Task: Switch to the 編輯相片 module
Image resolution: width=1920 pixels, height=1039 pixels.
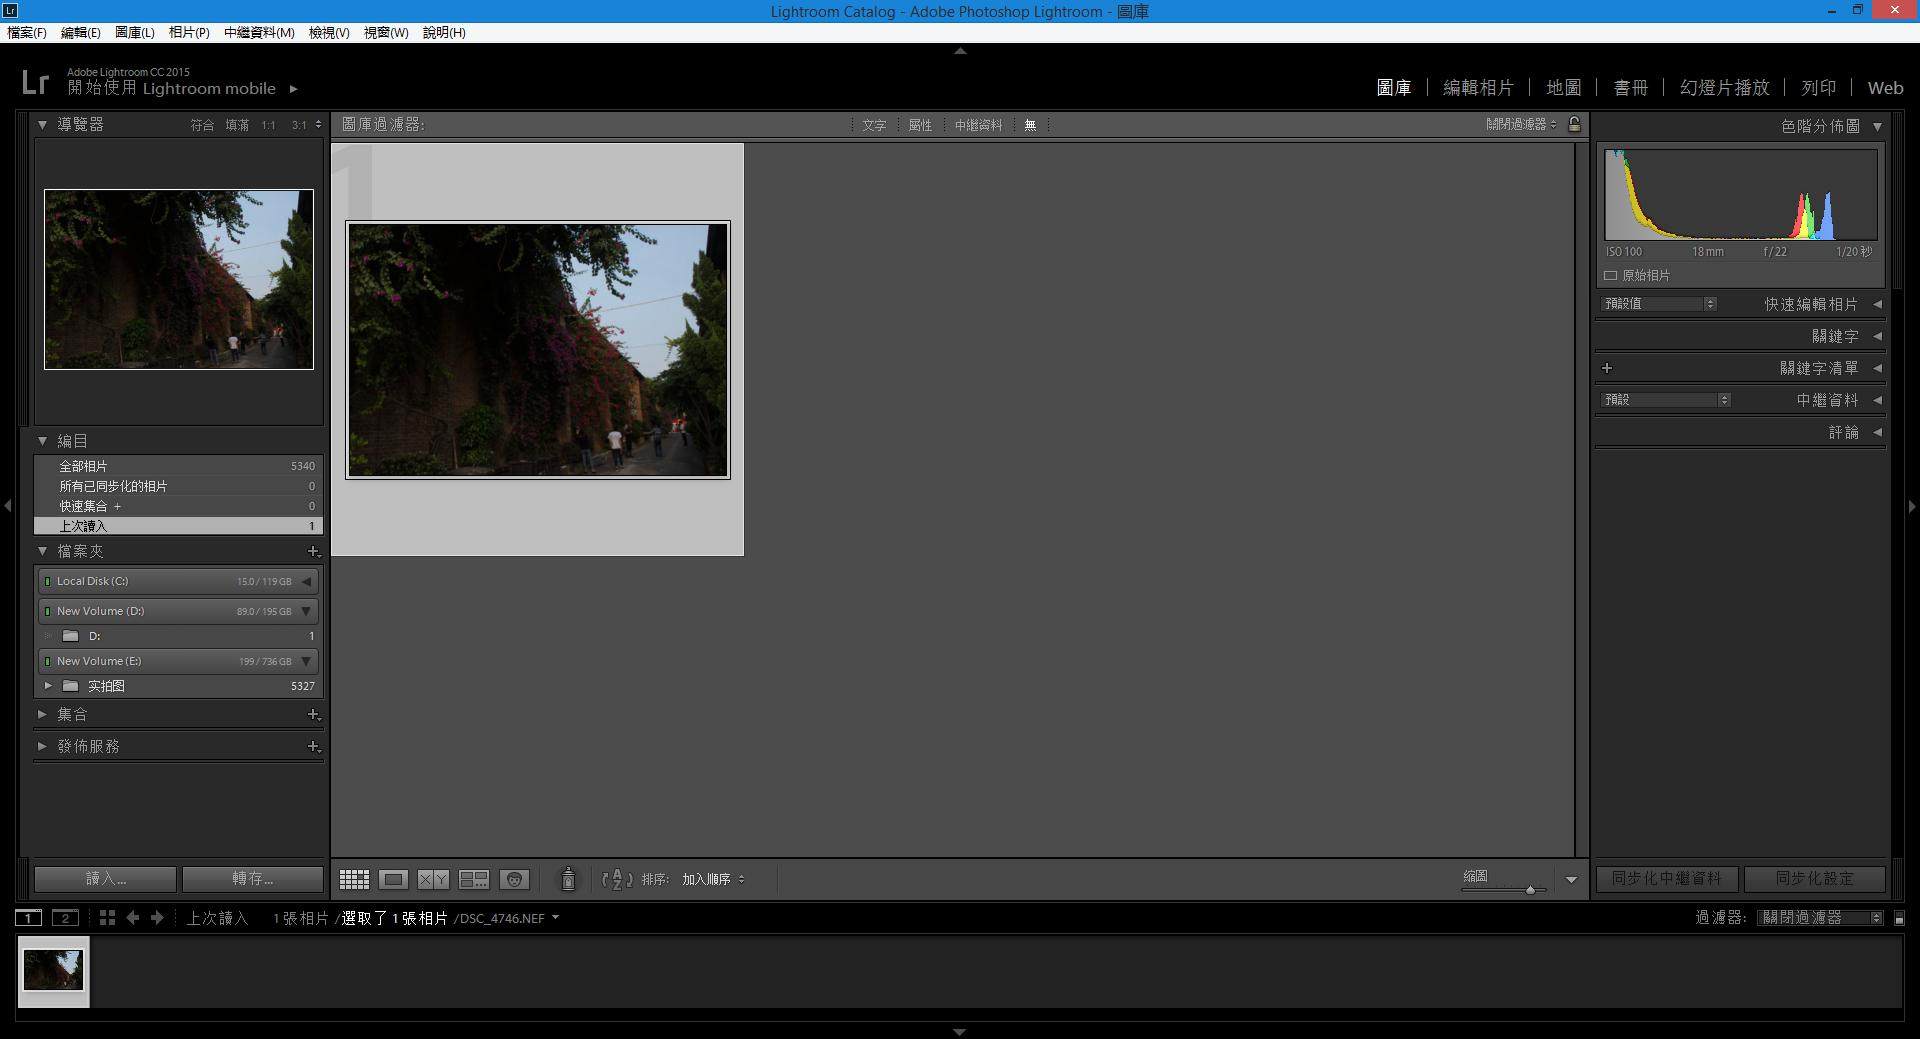Action: (x=1478, y=88)
